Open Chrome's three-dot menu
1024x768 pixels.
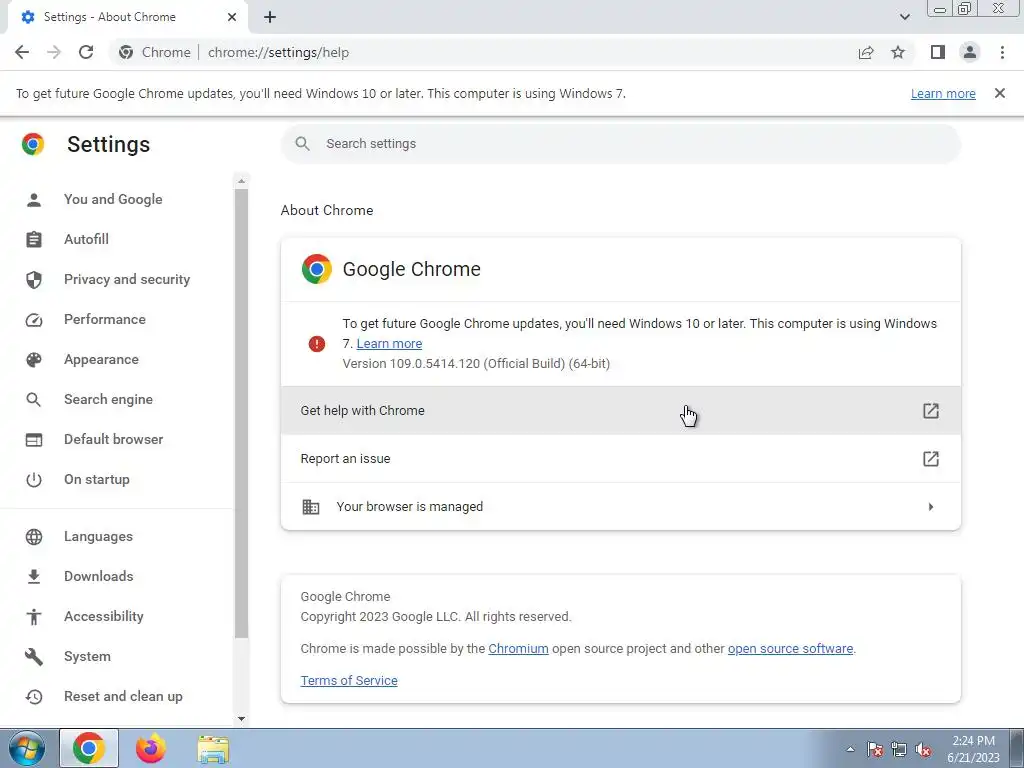tap(1002, 52)
